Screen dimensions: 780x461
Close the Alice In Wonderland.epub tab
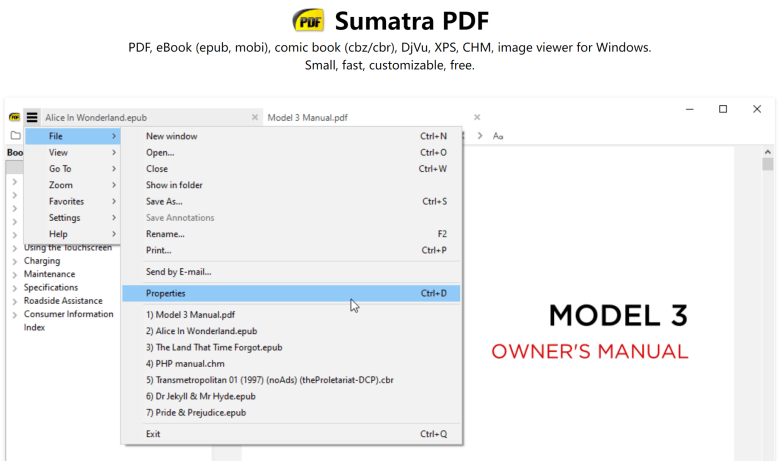255,117
